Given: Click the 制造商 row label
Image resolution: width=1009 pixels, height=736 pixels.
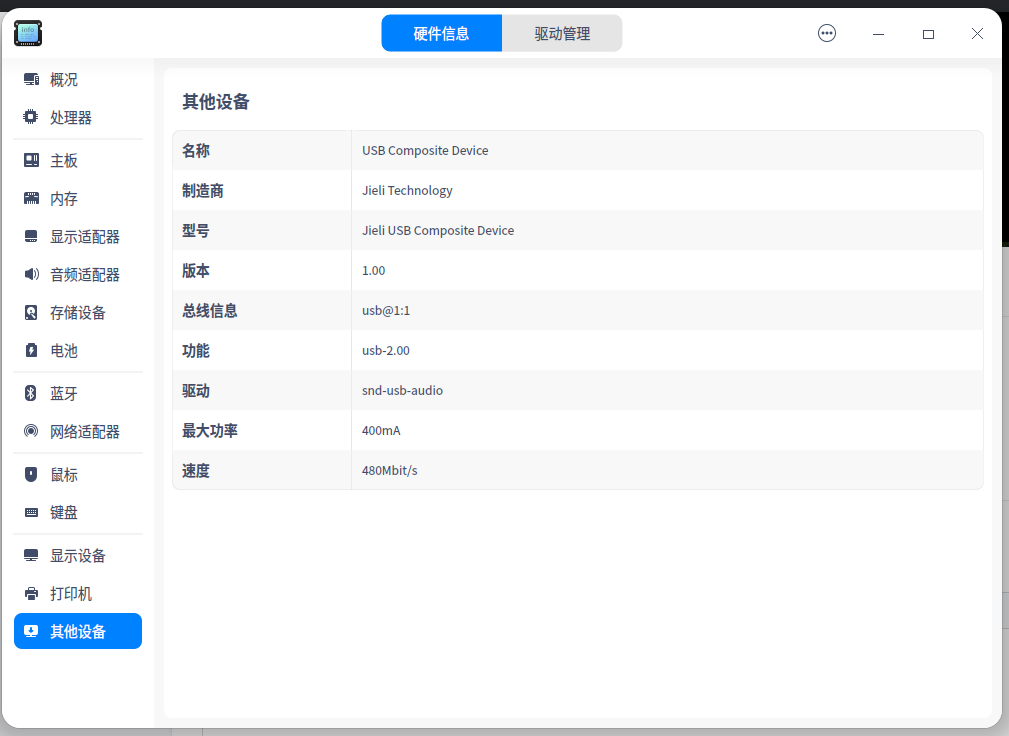Looking at the screenshot, I should (203, 190).
